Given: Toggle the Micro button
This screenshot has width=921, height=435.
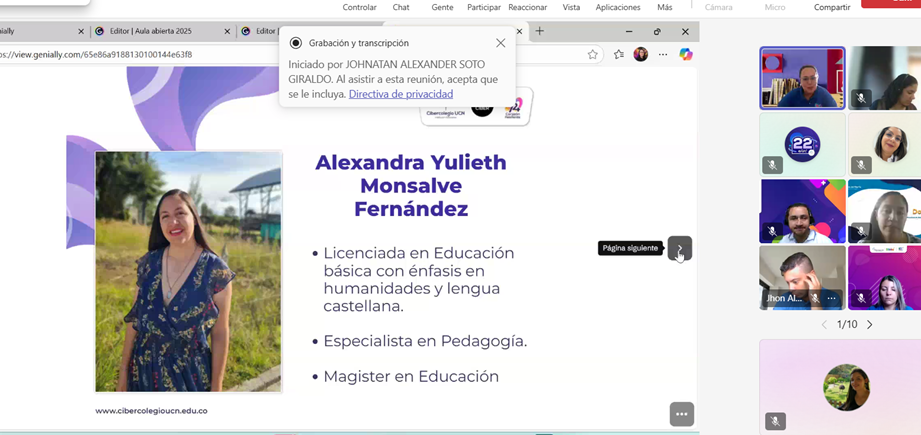Looking at the screenshot, I should click(775, 7).
